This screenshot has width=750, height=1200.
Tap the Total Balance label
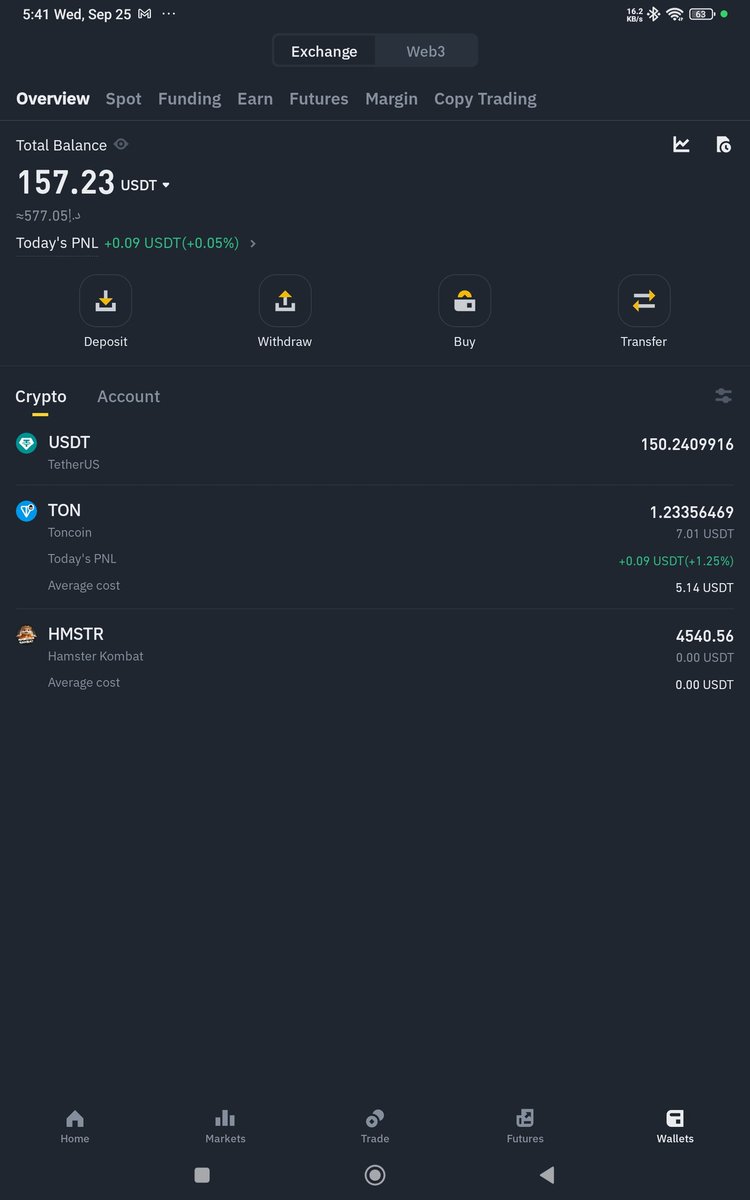tap(61, 145)
